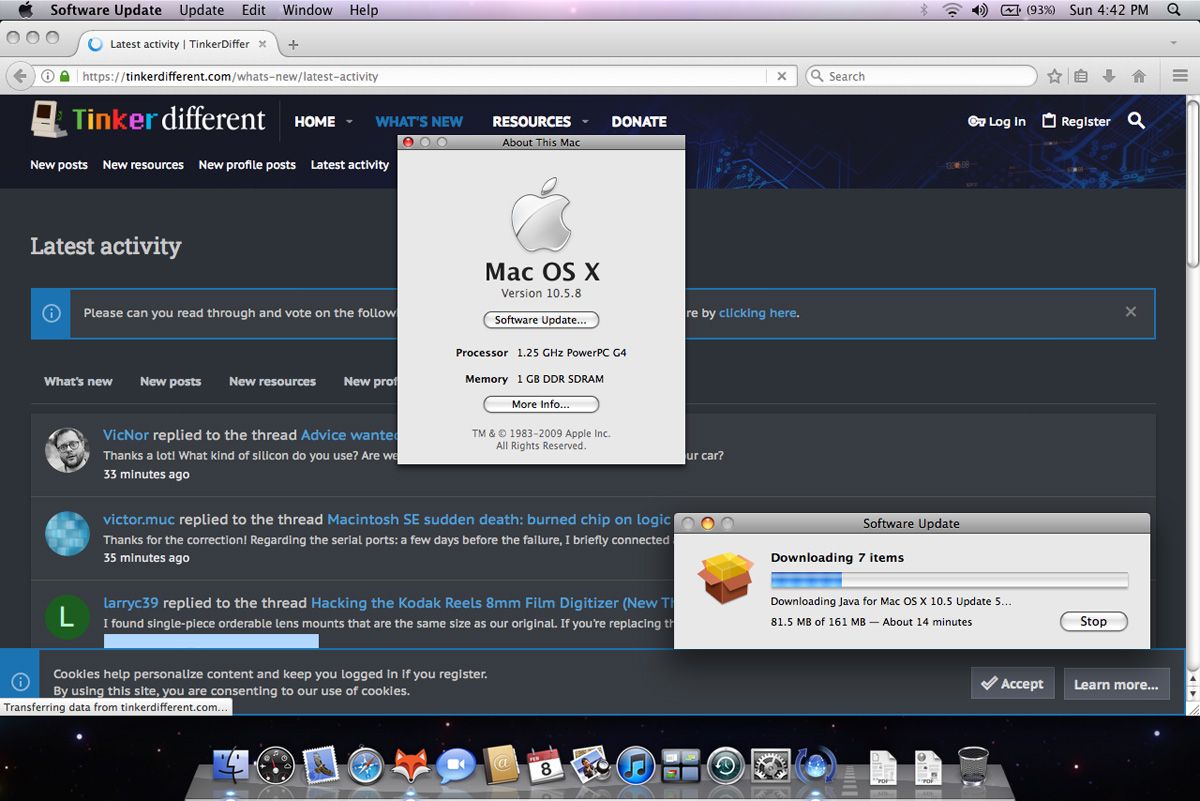
Task: Open the RESOURCES dropdown menu
Action: click(x=532, y=121)
